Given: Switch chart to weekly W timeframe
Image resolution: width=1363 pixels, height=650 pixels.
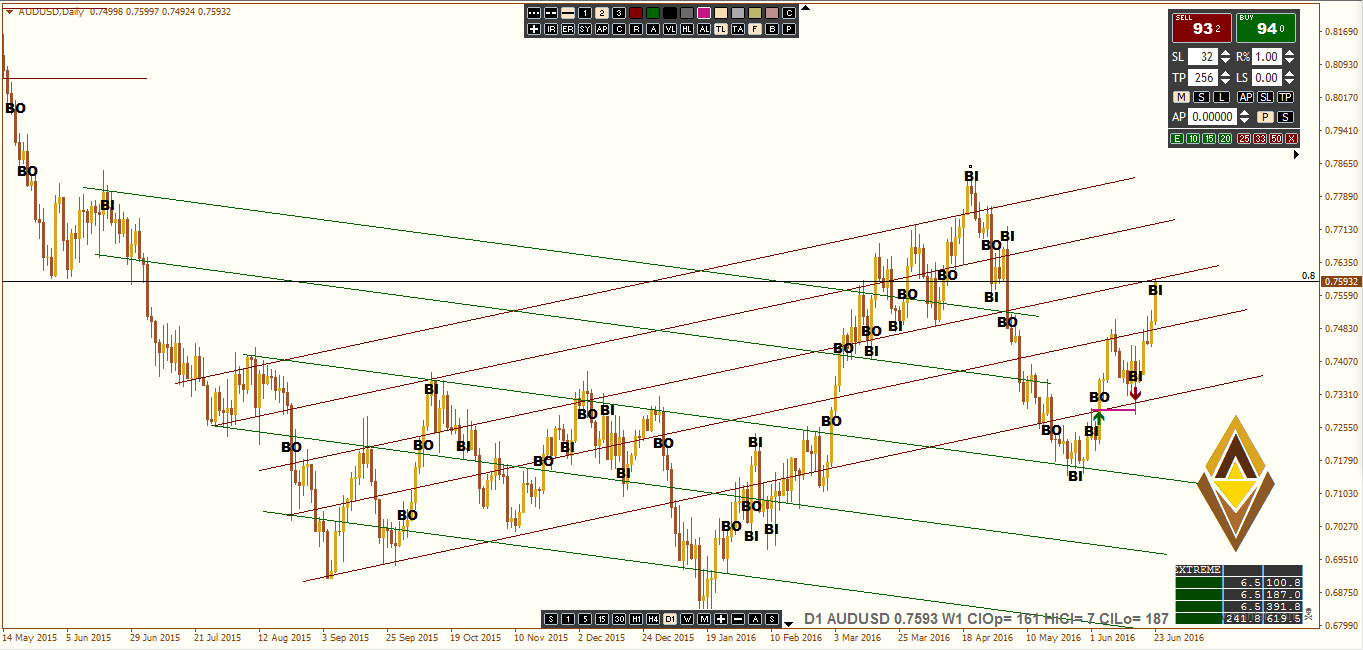Looking at the screenshot, I should [x=688, y=620].
